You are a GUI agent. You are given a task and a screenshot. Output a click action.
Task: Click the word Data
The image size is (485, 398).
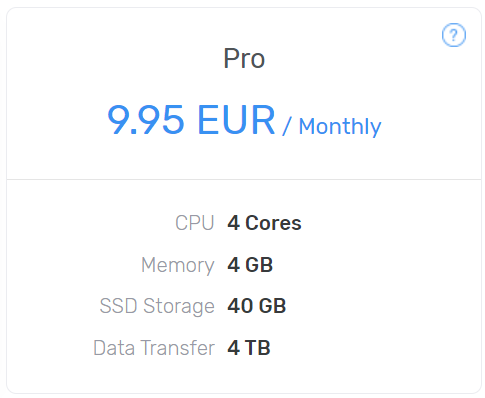114,348
